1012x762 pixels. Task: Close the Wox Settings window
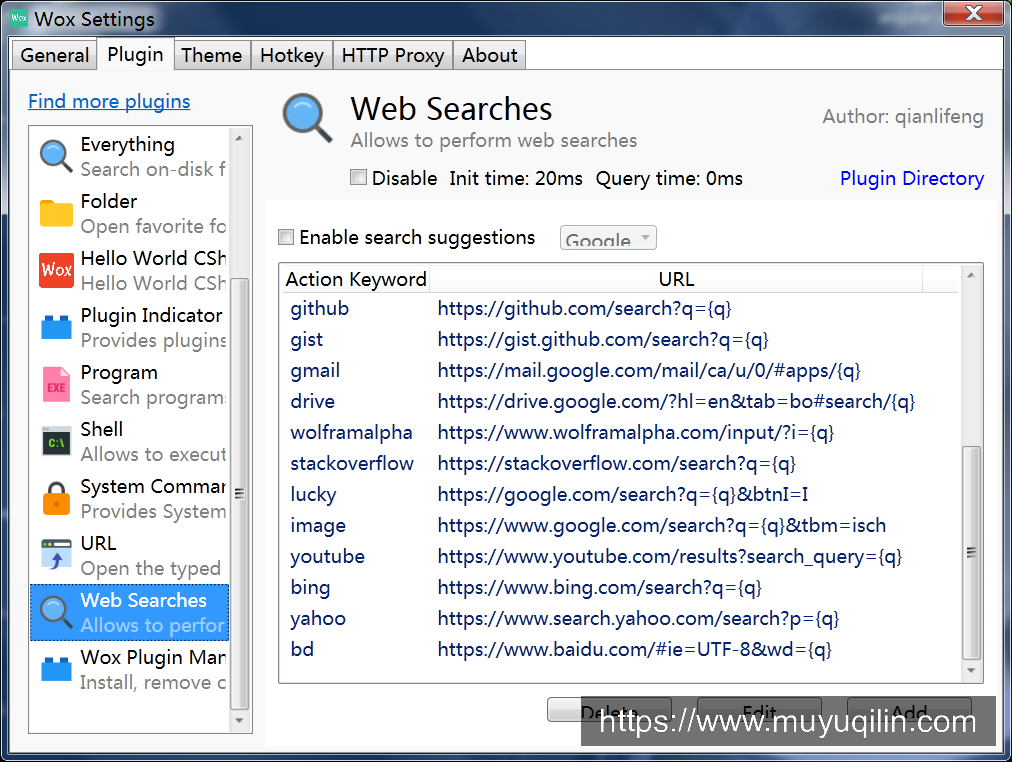[973, 13]
